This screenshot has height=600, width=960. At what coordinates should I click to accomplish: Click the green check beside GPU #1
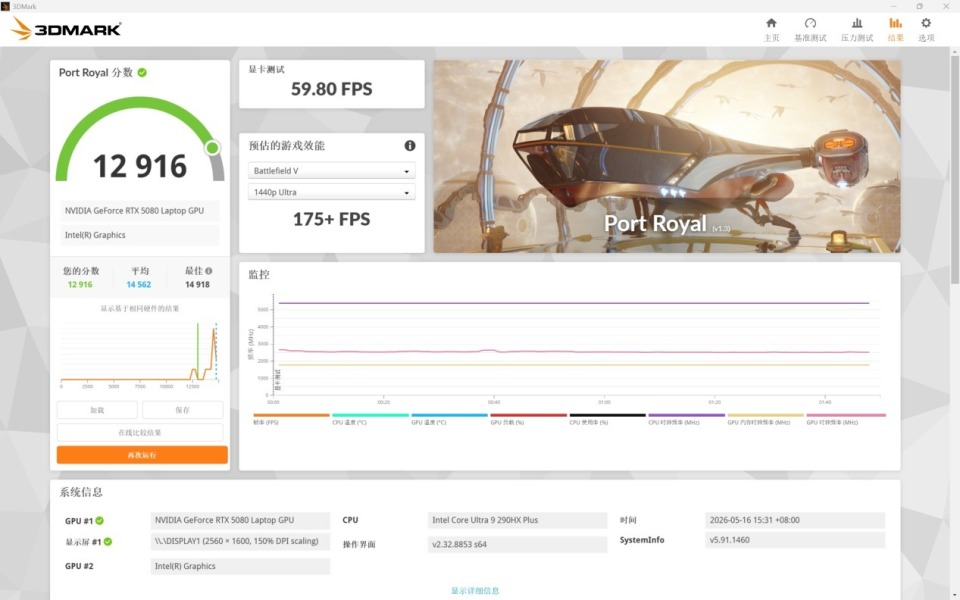click(x=99, y=520)
